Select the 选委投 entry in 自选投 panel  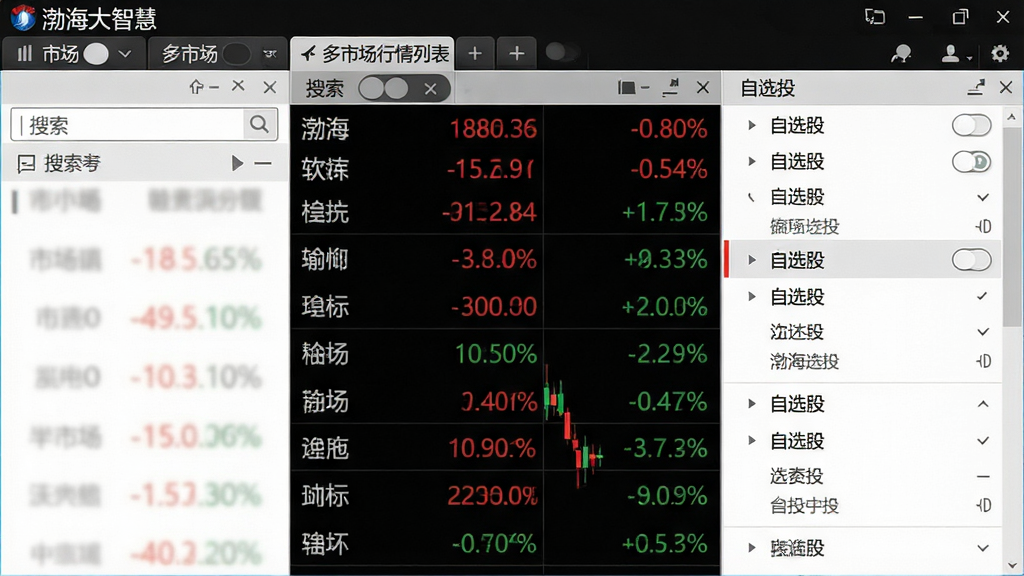click(x=862, y=477)
